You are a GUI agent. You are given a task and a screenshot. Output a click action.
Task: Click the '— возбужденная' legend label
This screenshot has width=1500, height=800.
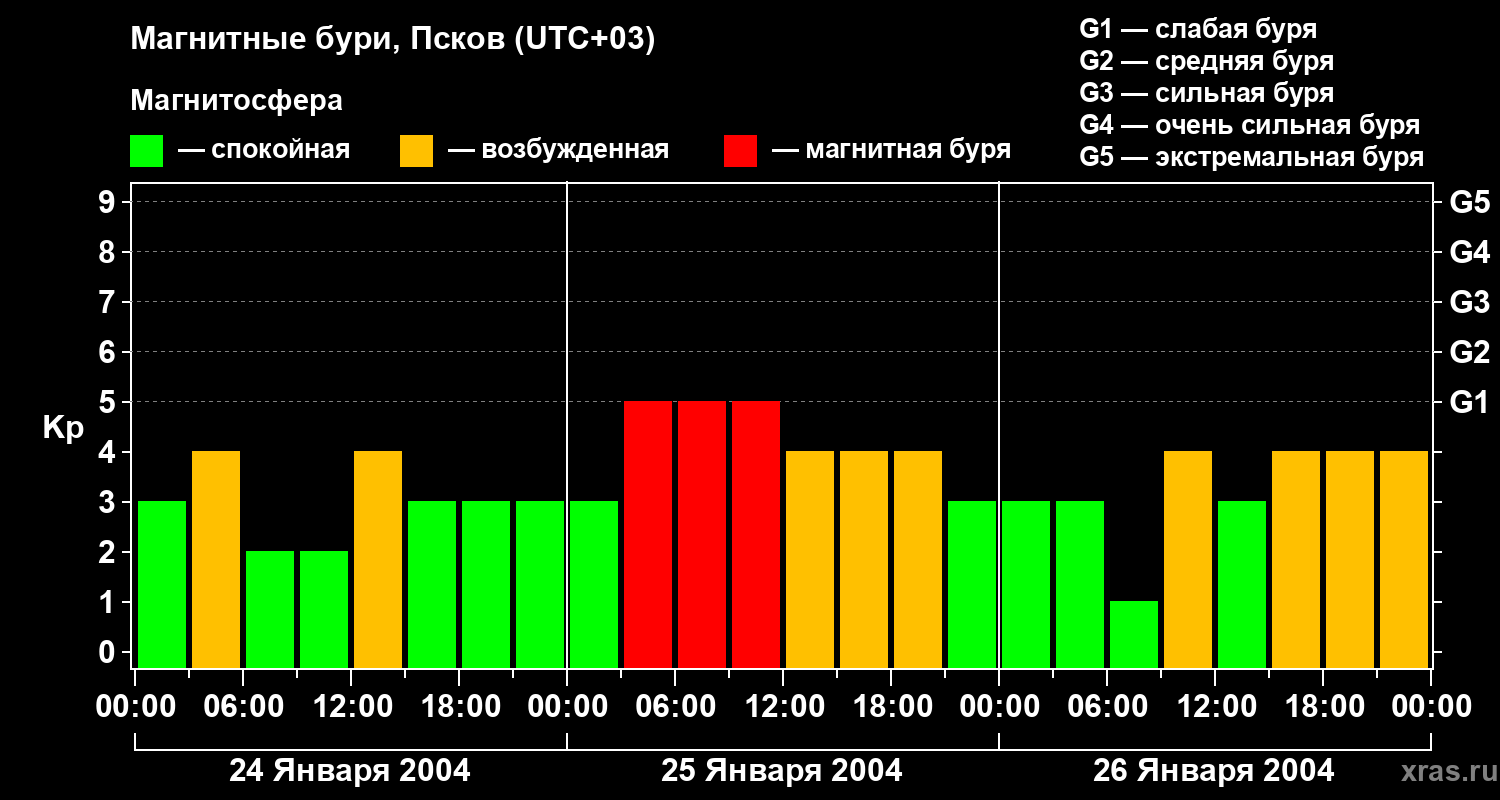[558, 150]
